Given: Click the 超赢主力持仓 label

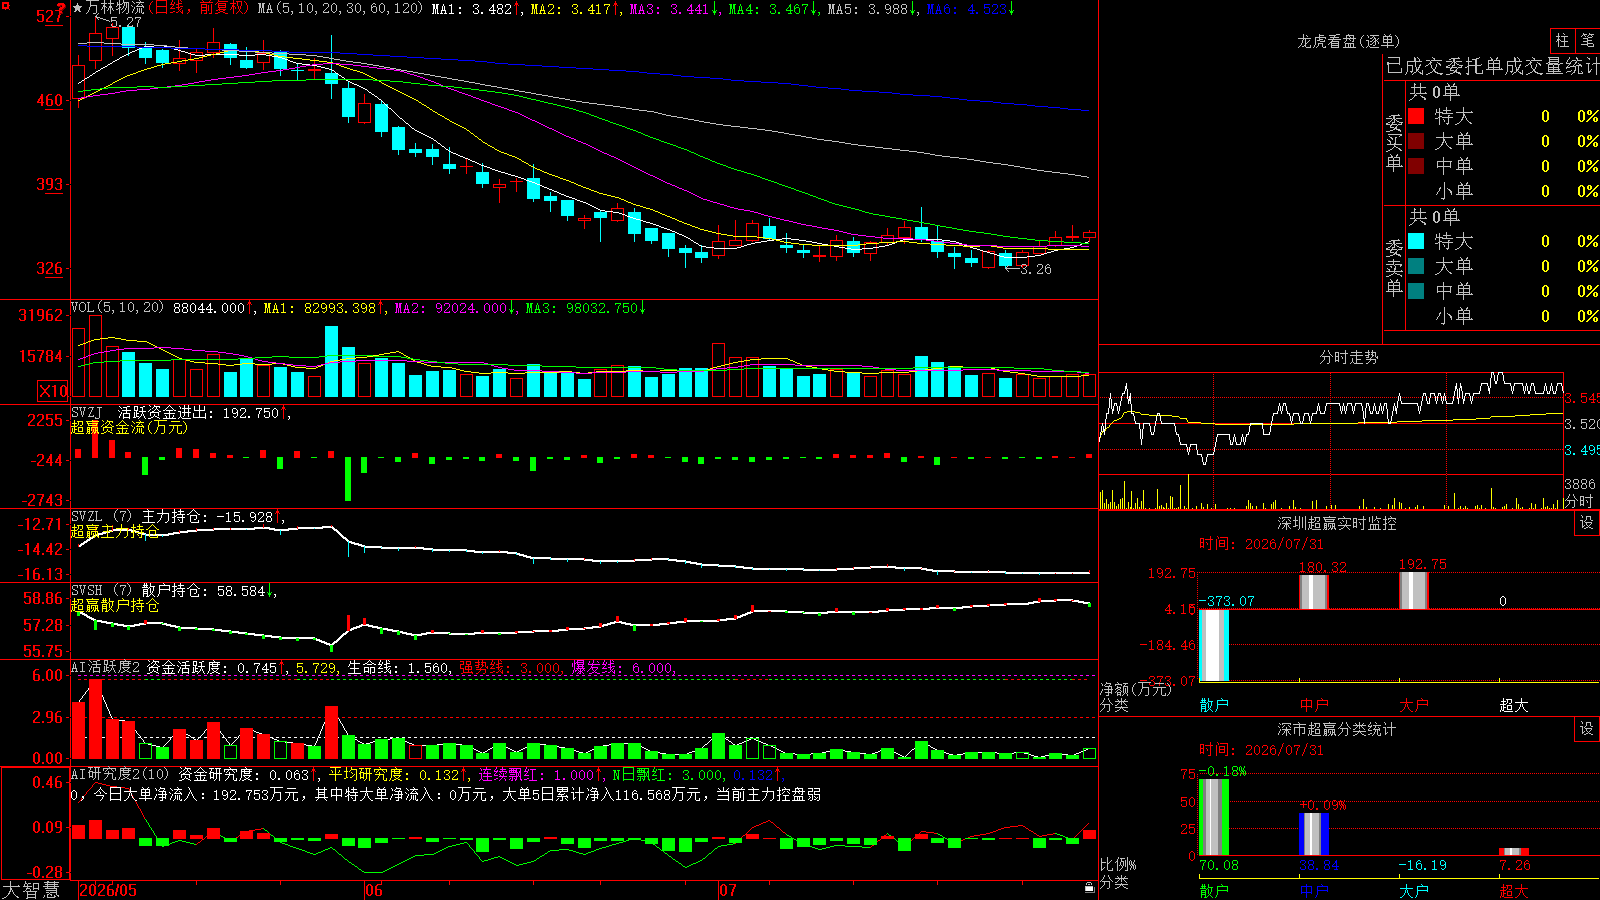Looking at the screenshot, I should click(x=115, y=531).
